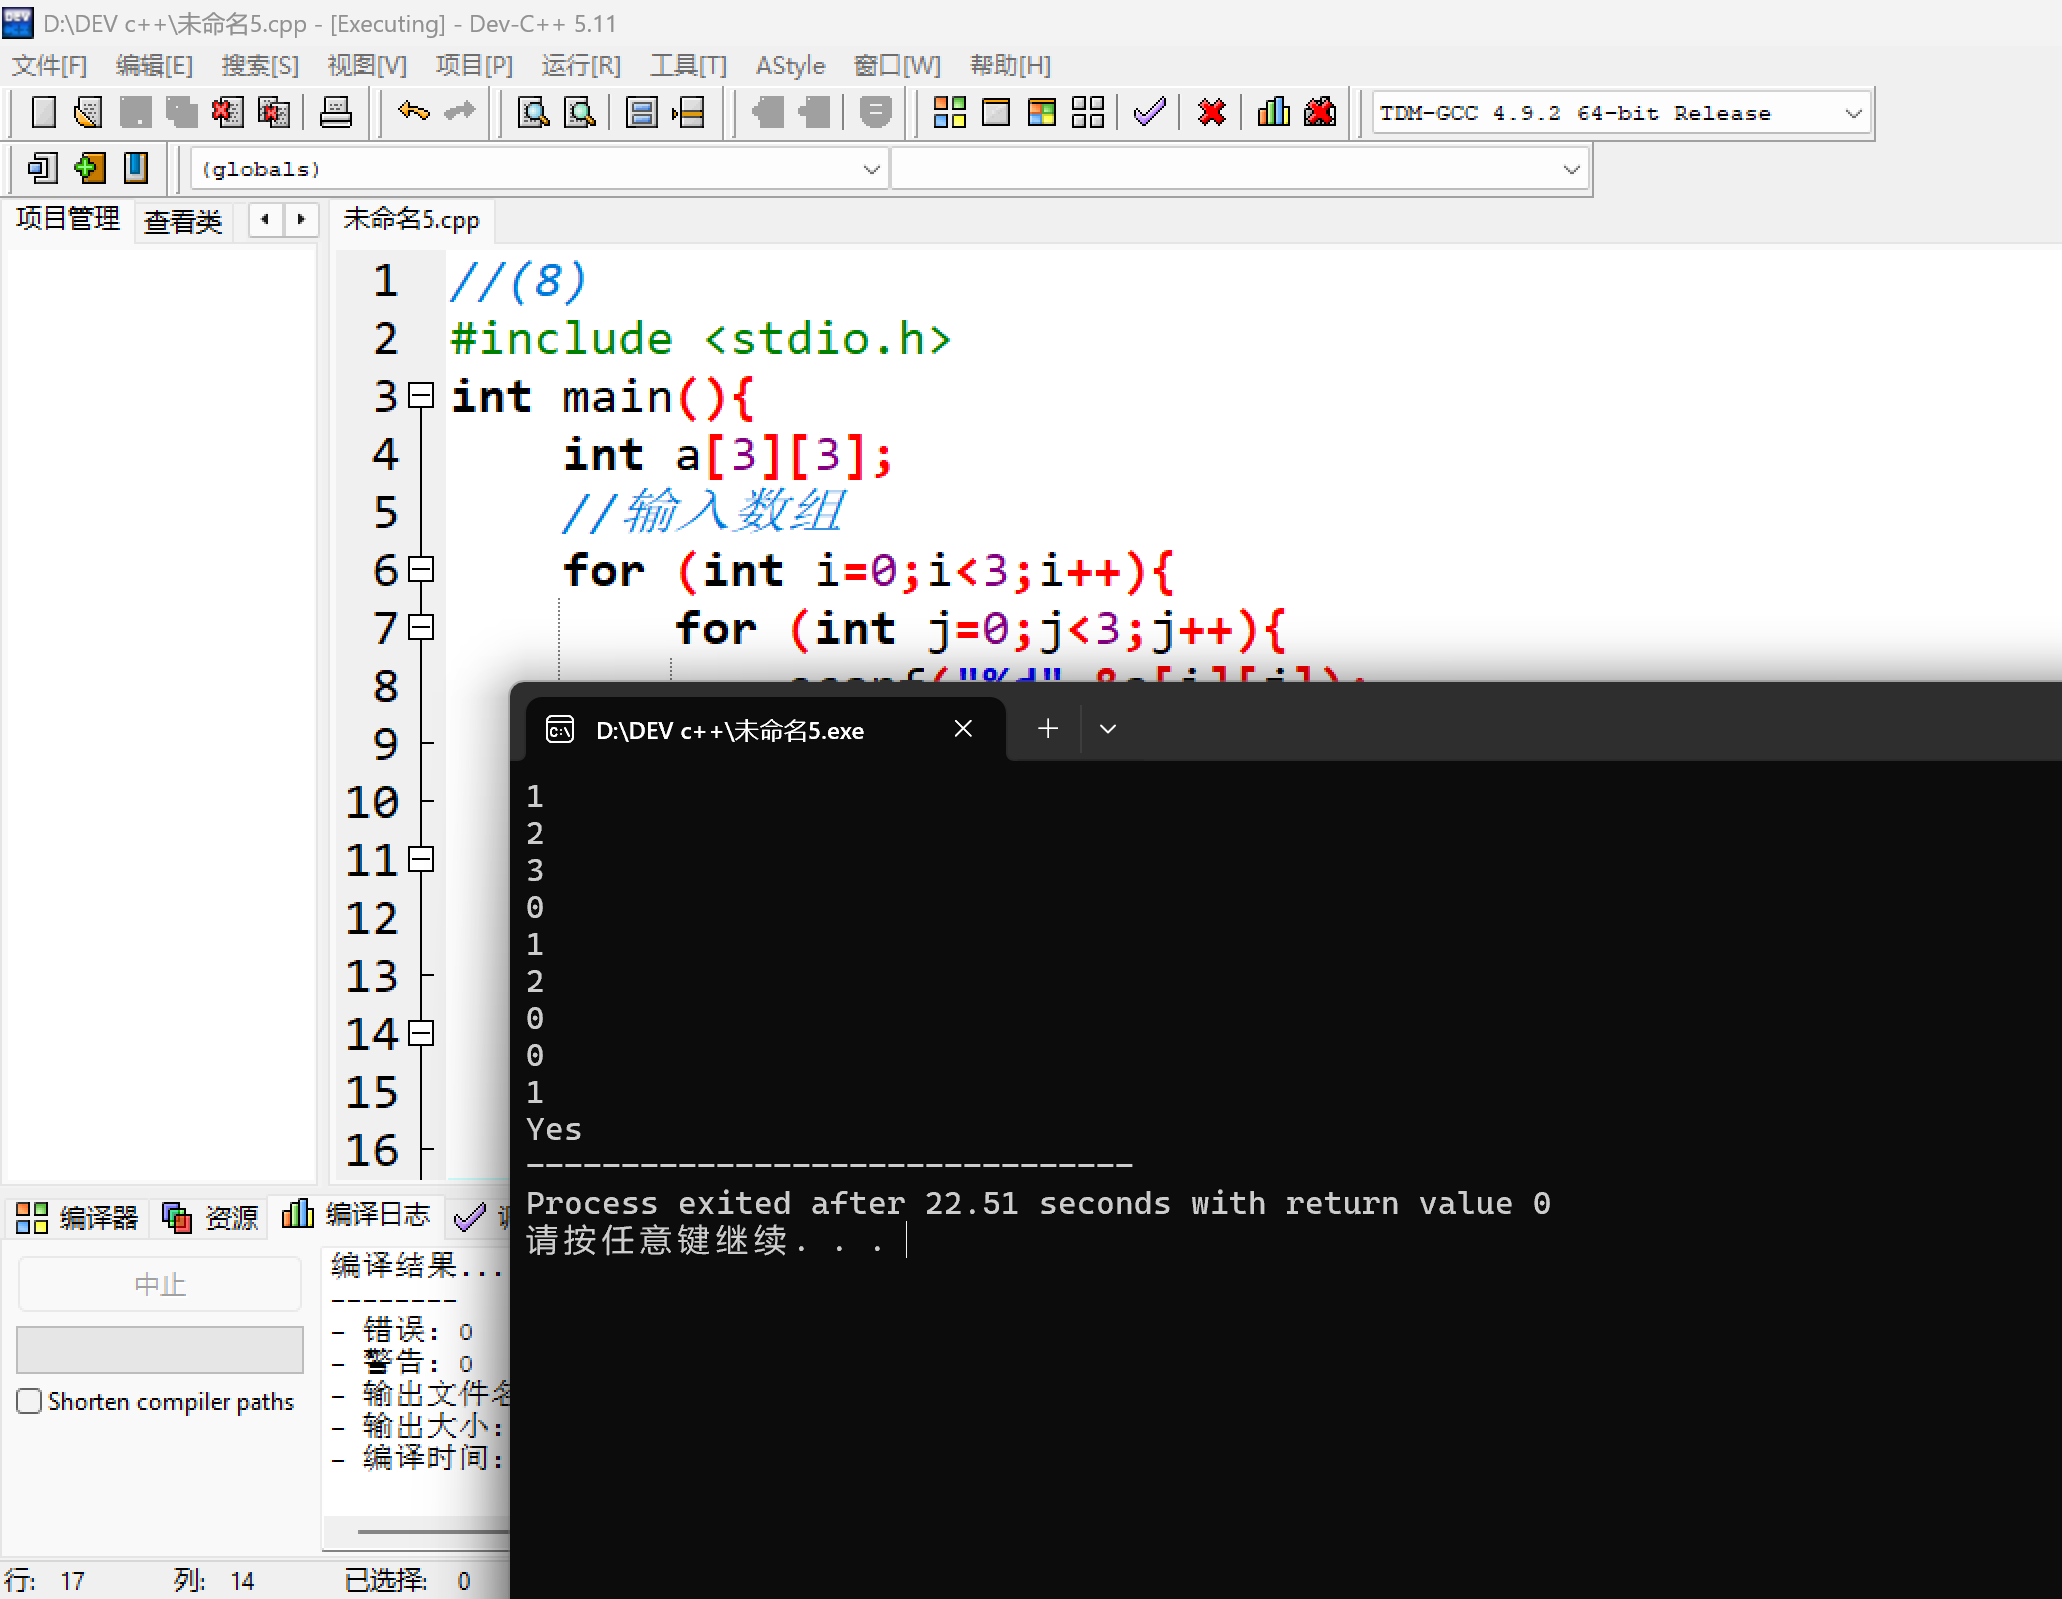
Task: Collapse fold marker at line 11
Action: click(422, 859)
